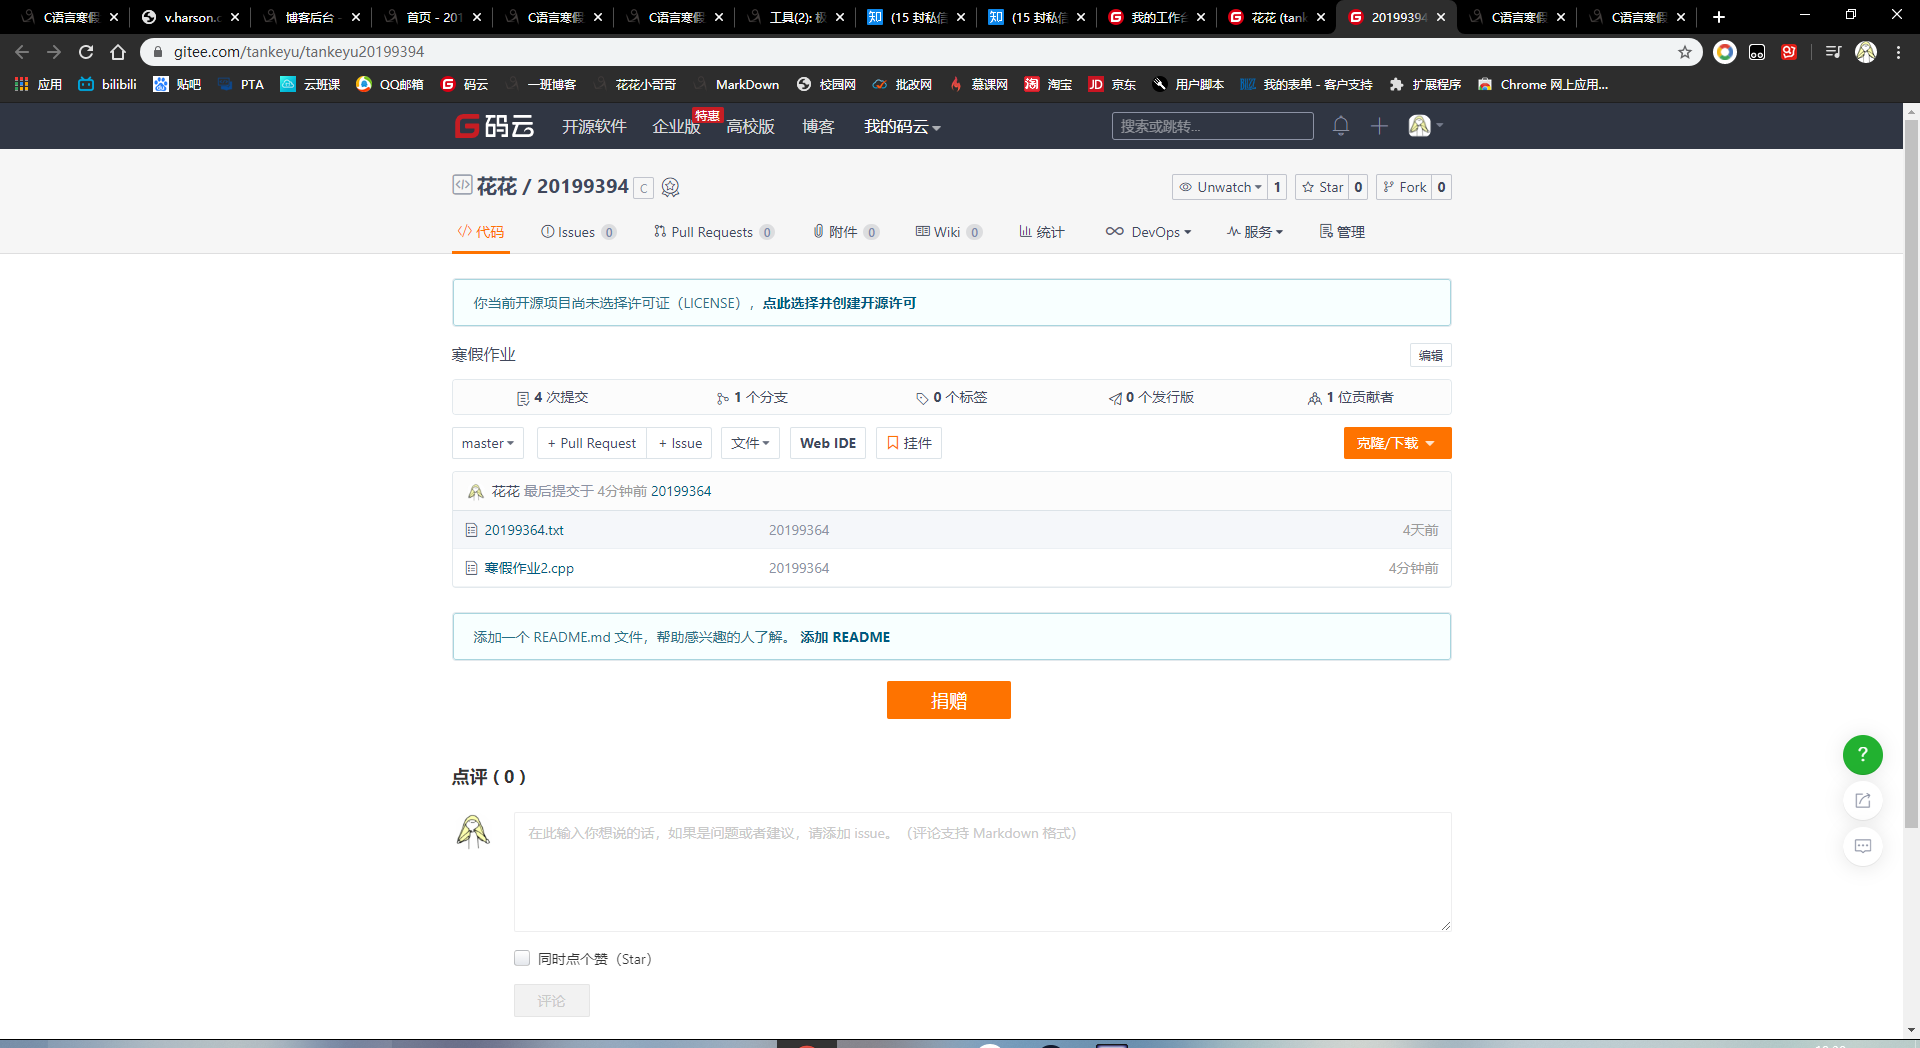The image size is (1920, 1048).
Task: Check 同时点个赞 (Star) checkbox
Action: [522, 958]
